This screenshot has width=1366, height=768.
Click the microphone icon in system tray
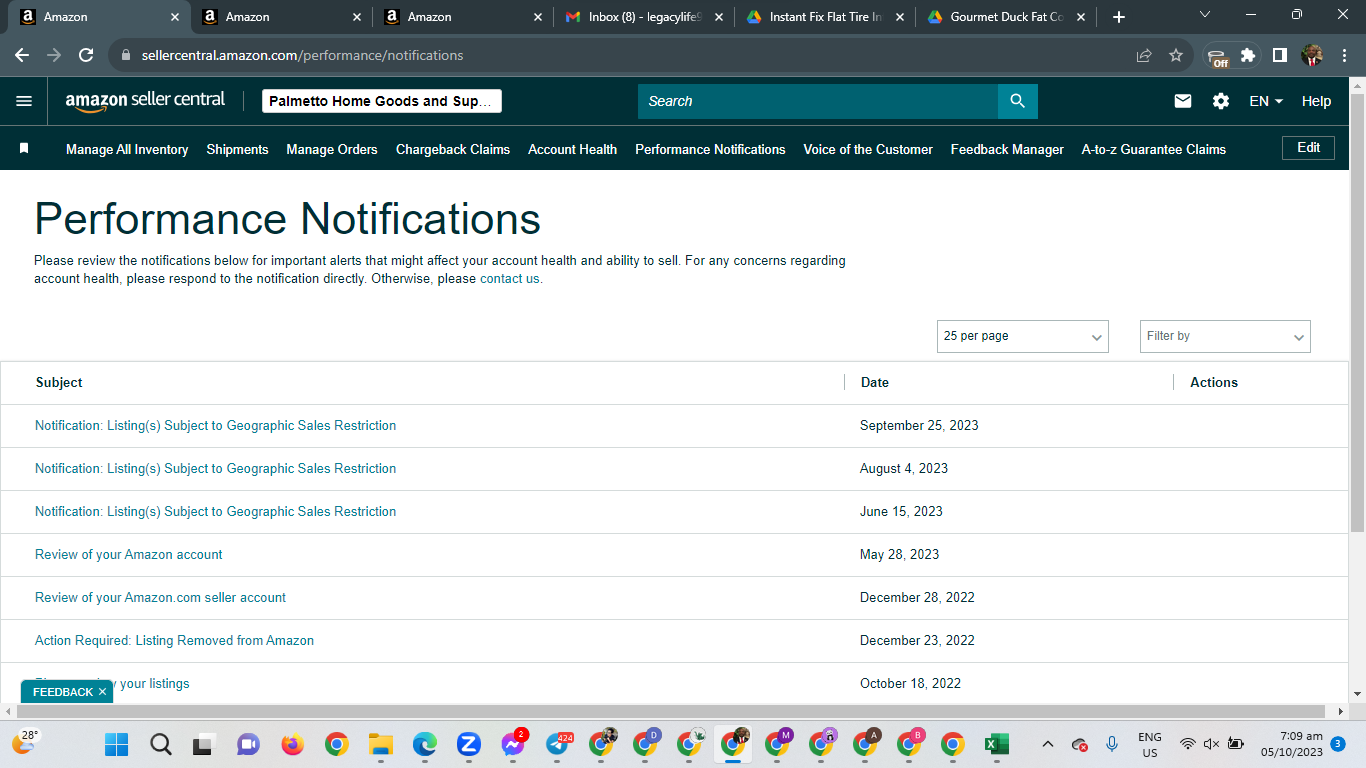point(1112,744)
